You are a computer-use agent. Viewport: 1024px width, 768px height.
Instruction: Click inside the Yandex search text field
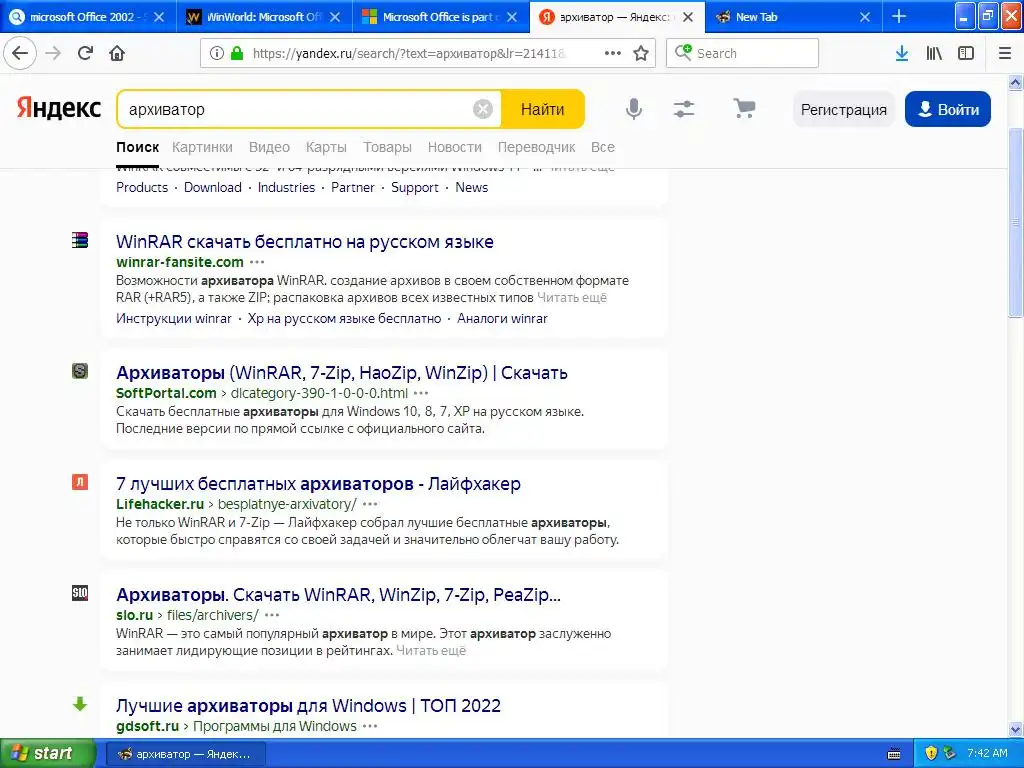click(297, 109)
